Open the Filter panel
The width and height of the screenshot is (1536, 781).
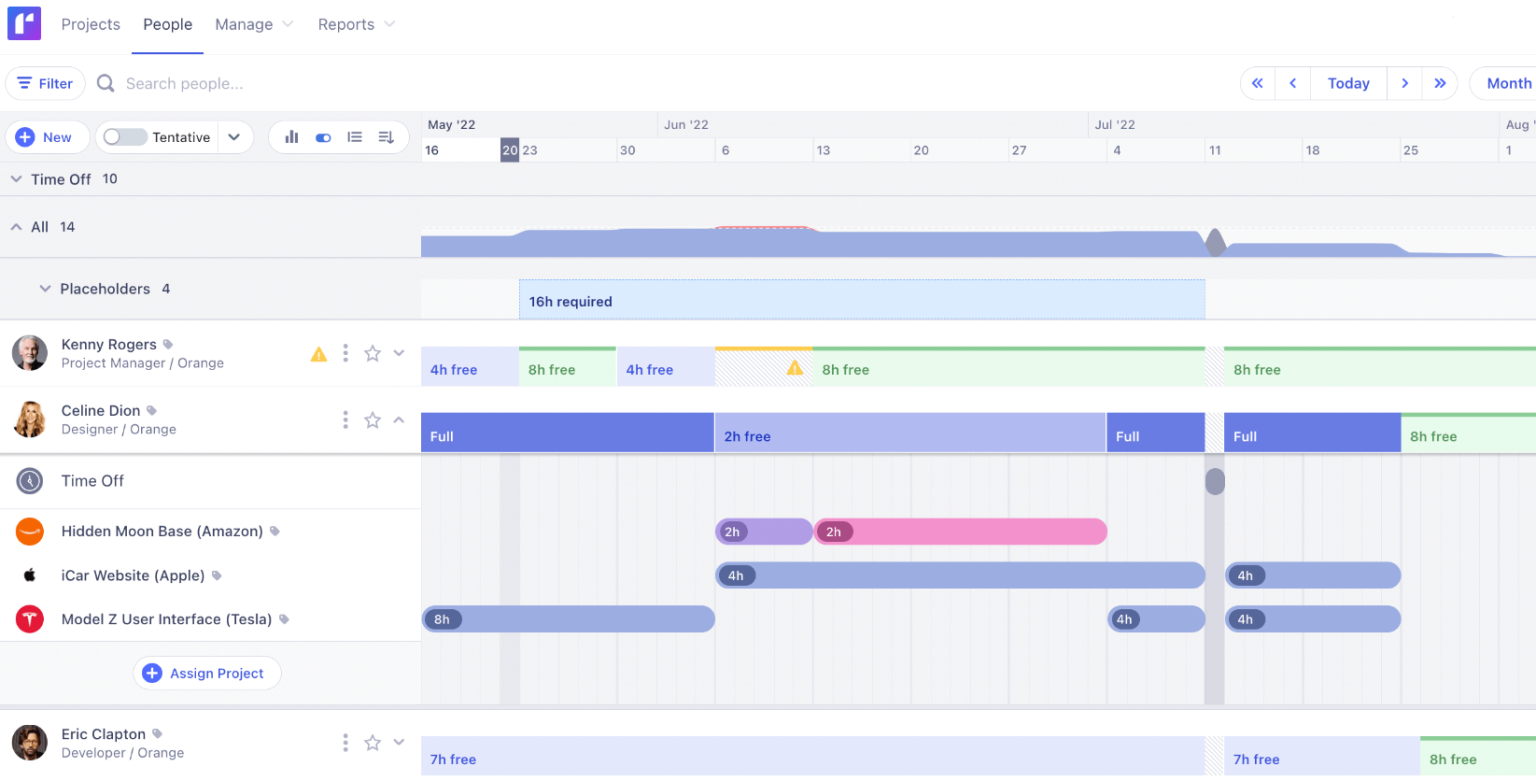pos(45,83)
